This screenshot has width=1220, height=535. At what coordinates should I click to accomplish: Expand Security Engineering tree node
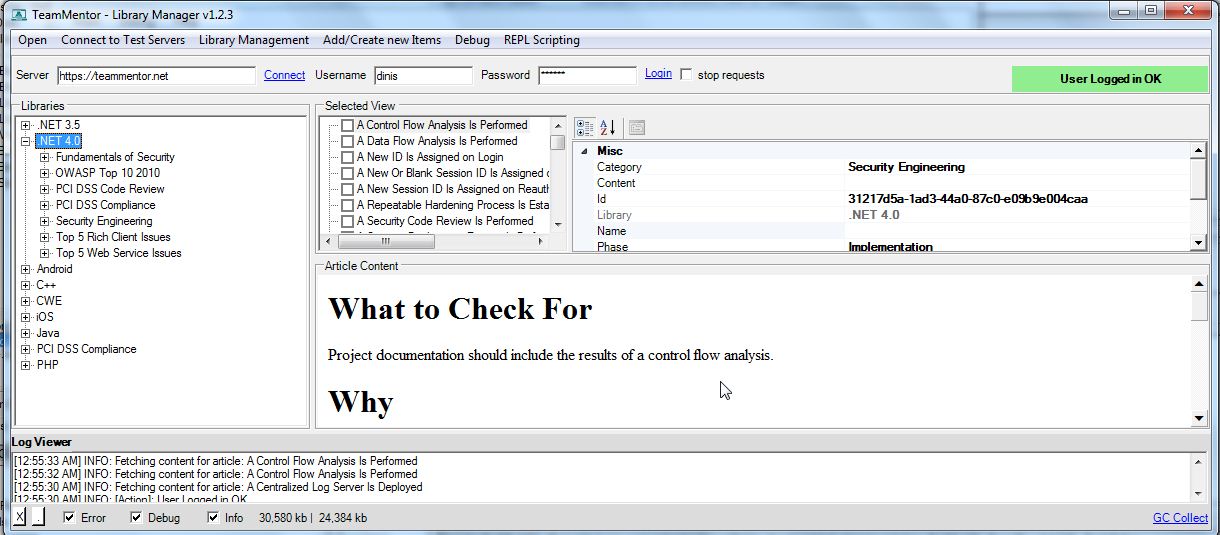click(x=45, y=221)
